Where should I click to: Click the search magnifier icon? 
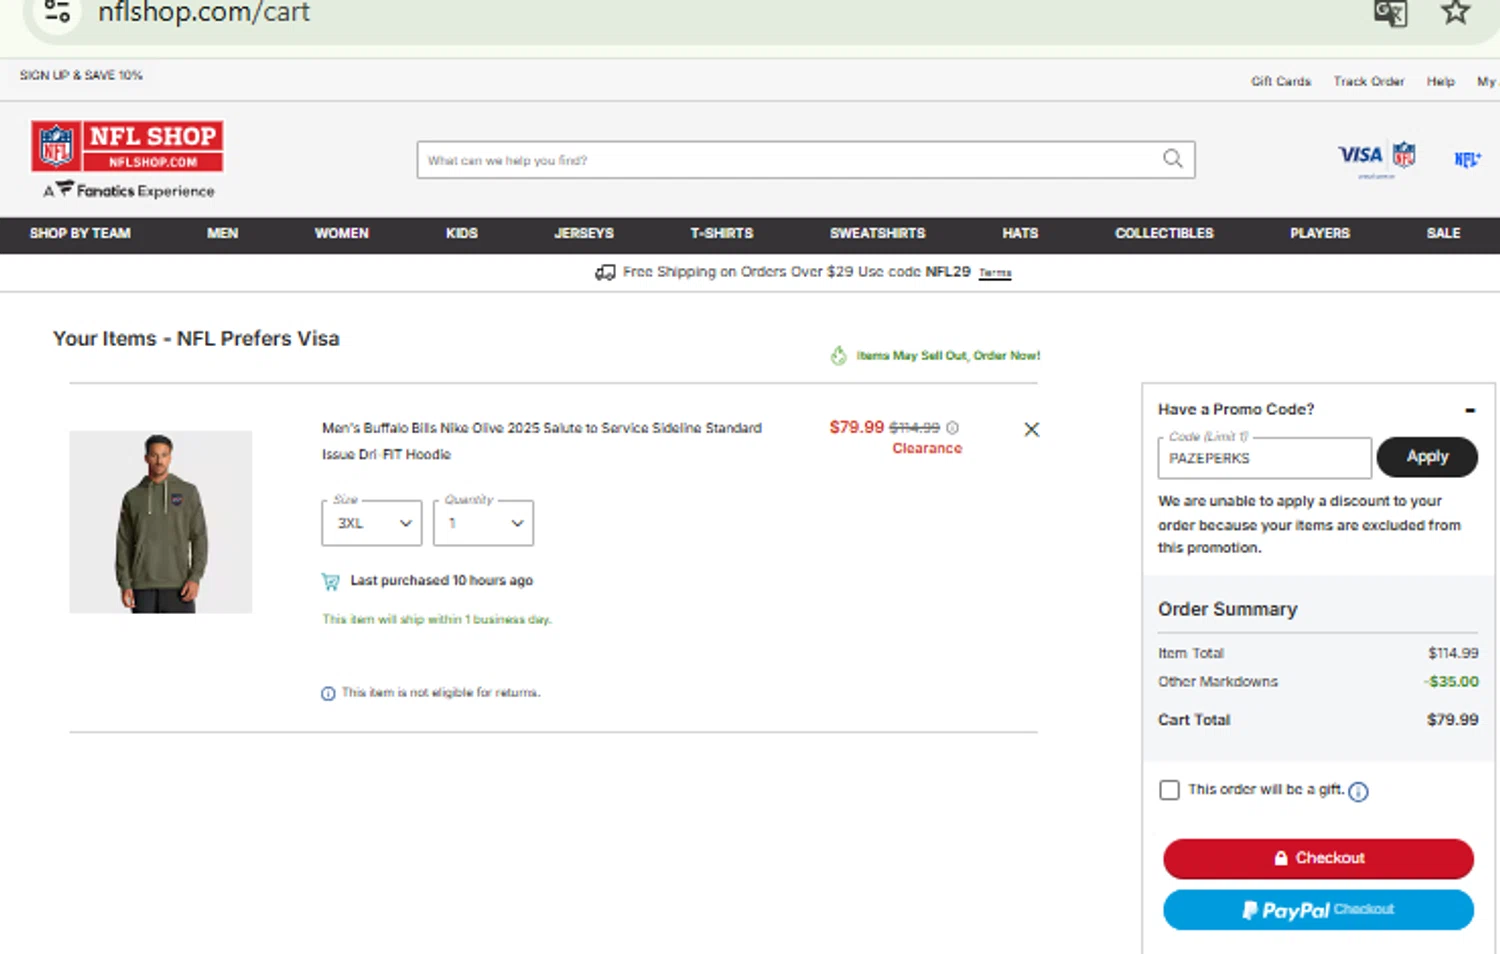(1173, 159)
